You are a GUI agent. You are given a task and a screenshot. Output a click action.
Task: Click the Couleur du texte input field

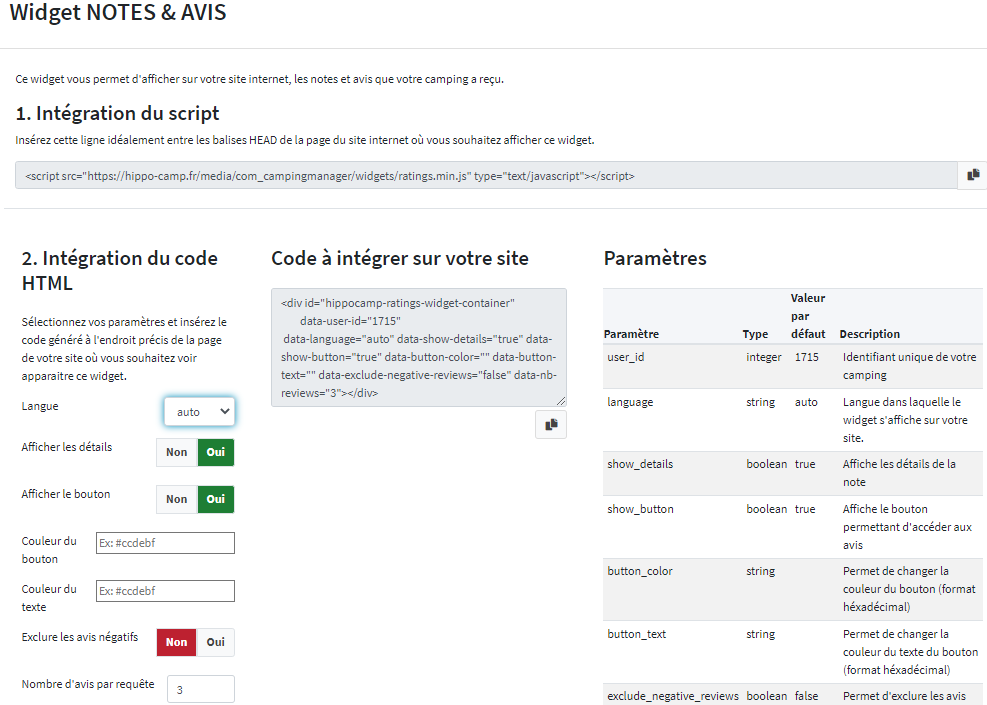[165, 591]
